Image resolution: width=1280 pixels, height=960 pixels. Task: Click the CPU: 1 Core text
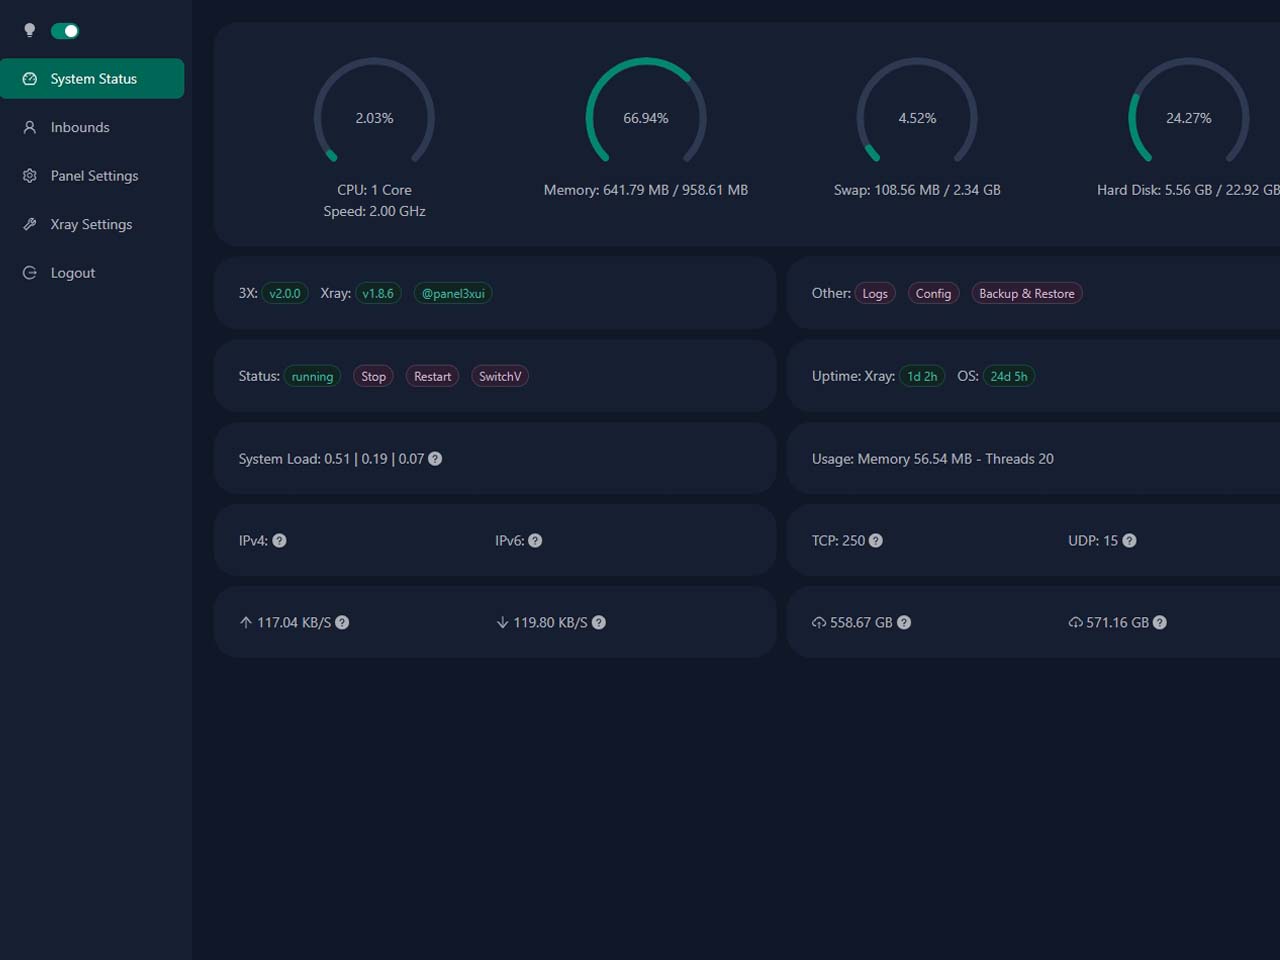click(374, 190)
